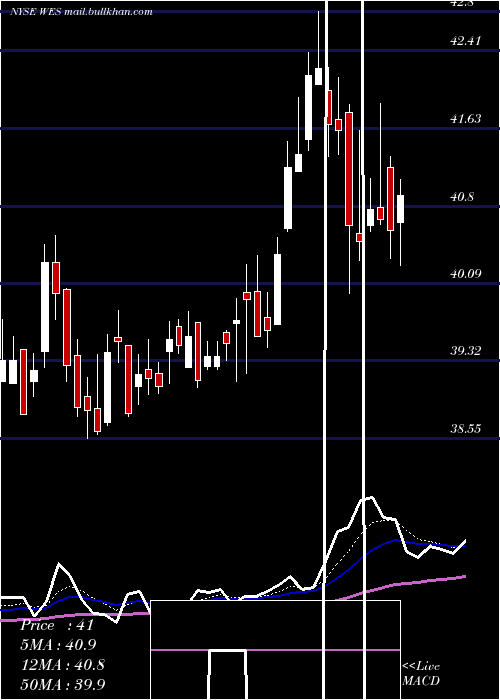Image resolution: width=500 pixels, height=700 pixels.
Task: Click the 41.63 price axis label
Action: 466,119
